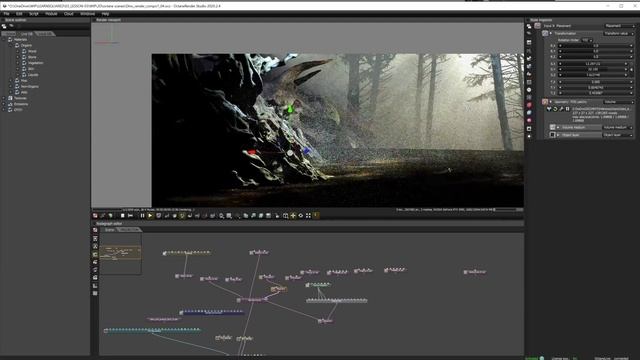
Task: Click the light-blue circle icon in inspector sidebar
Action: click(x=529, y=113)
